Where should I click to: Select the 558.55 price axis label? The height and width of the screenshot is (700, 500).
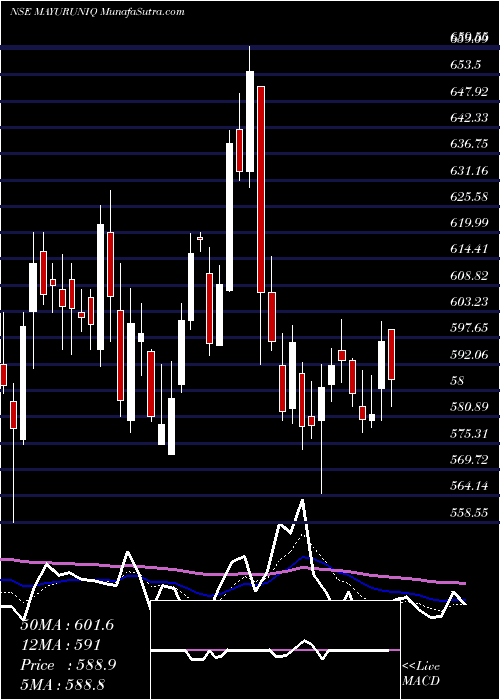click(470, 512)
